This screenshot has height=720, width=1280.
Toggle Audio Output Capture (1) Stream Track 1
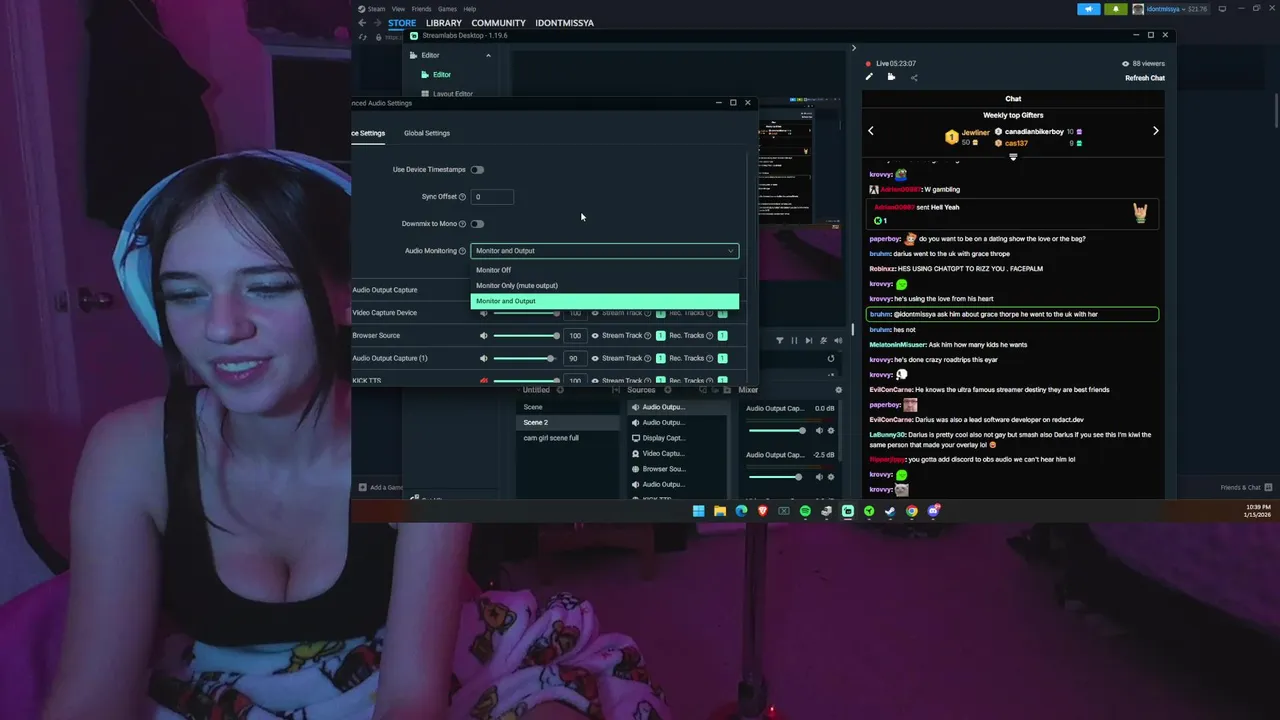[660, 358]
